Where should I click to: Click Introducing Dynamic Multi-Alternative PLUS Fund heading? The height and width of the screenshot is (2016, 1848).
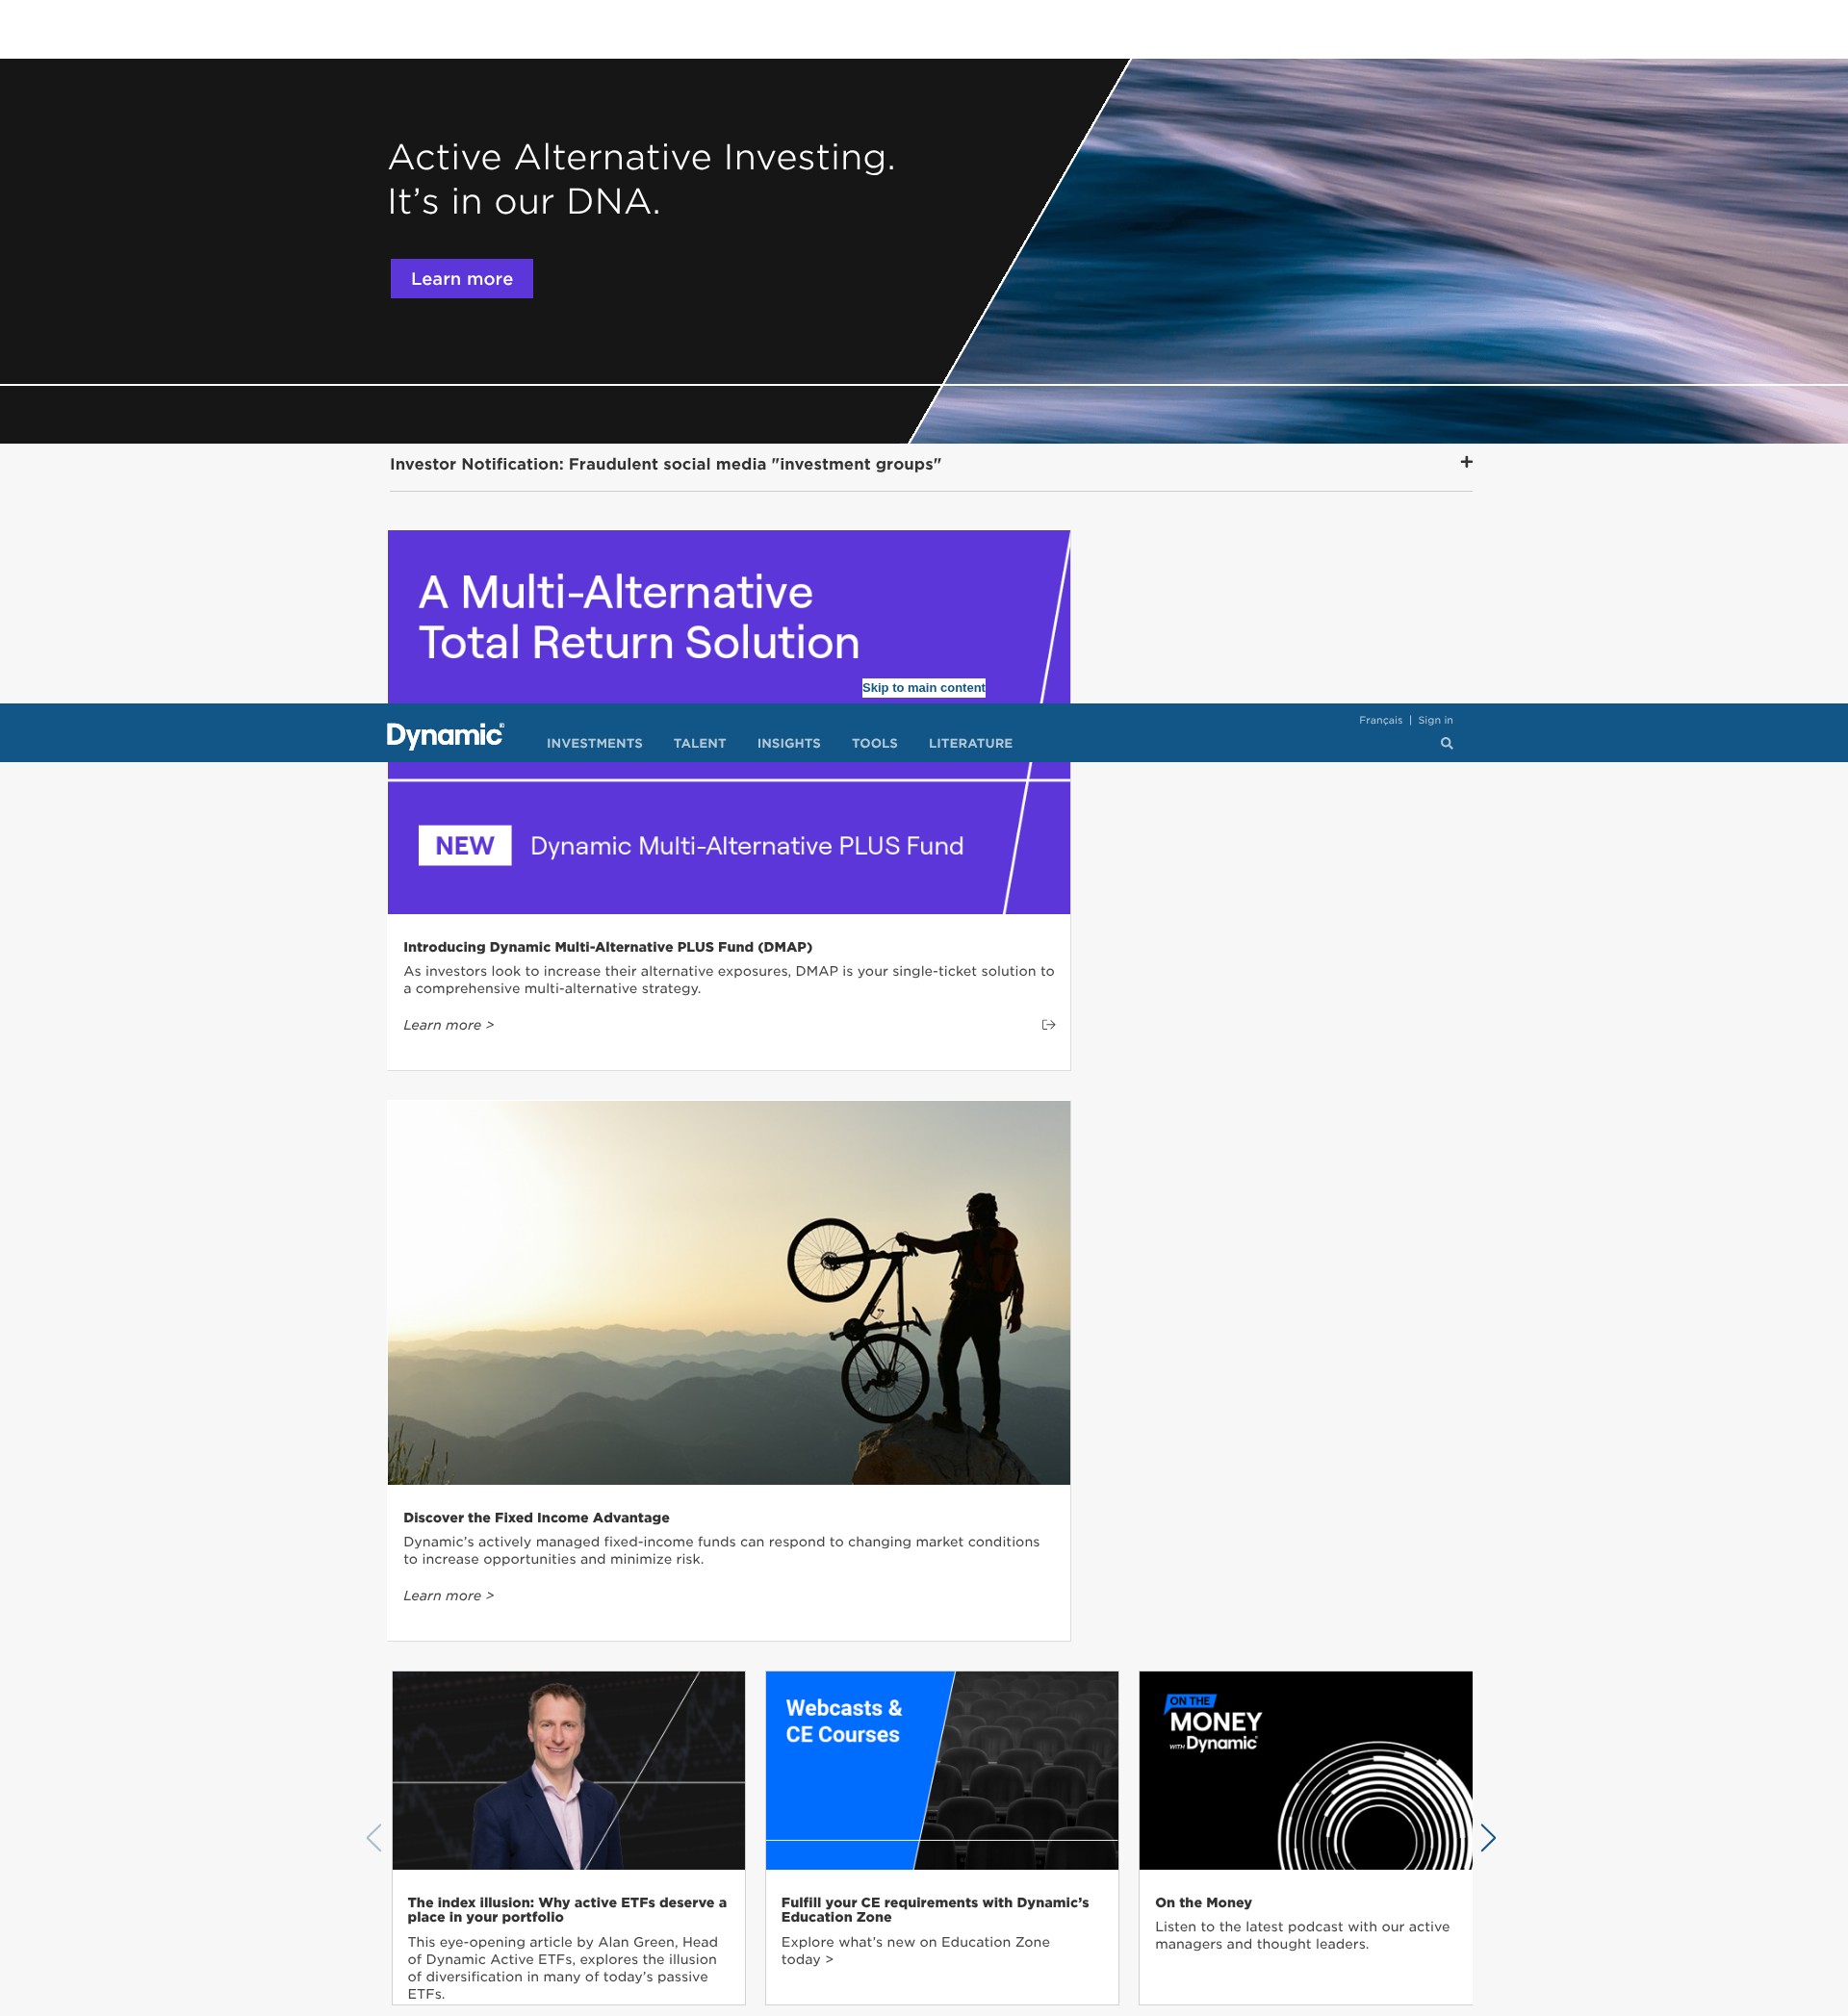(607, 947)
